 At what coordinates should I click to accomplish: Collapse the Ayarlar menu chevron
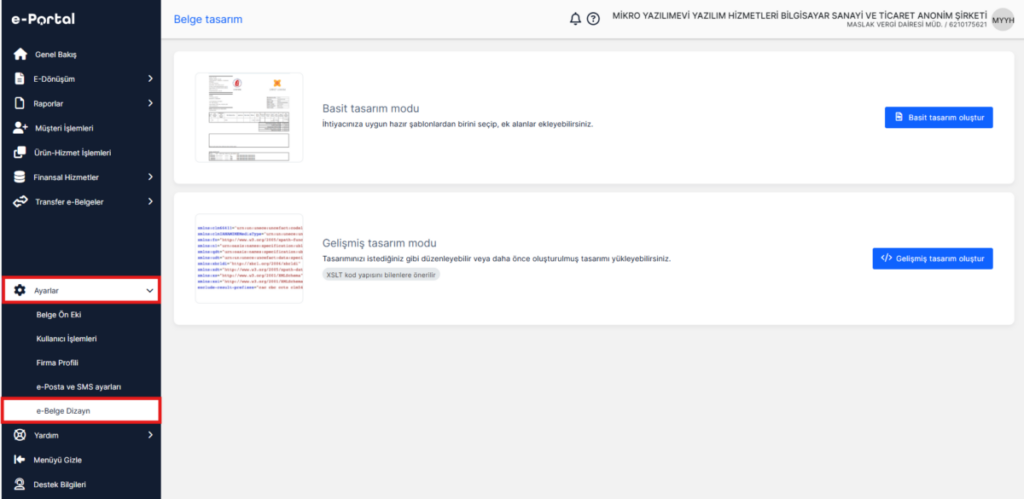(x=150, y=291)
